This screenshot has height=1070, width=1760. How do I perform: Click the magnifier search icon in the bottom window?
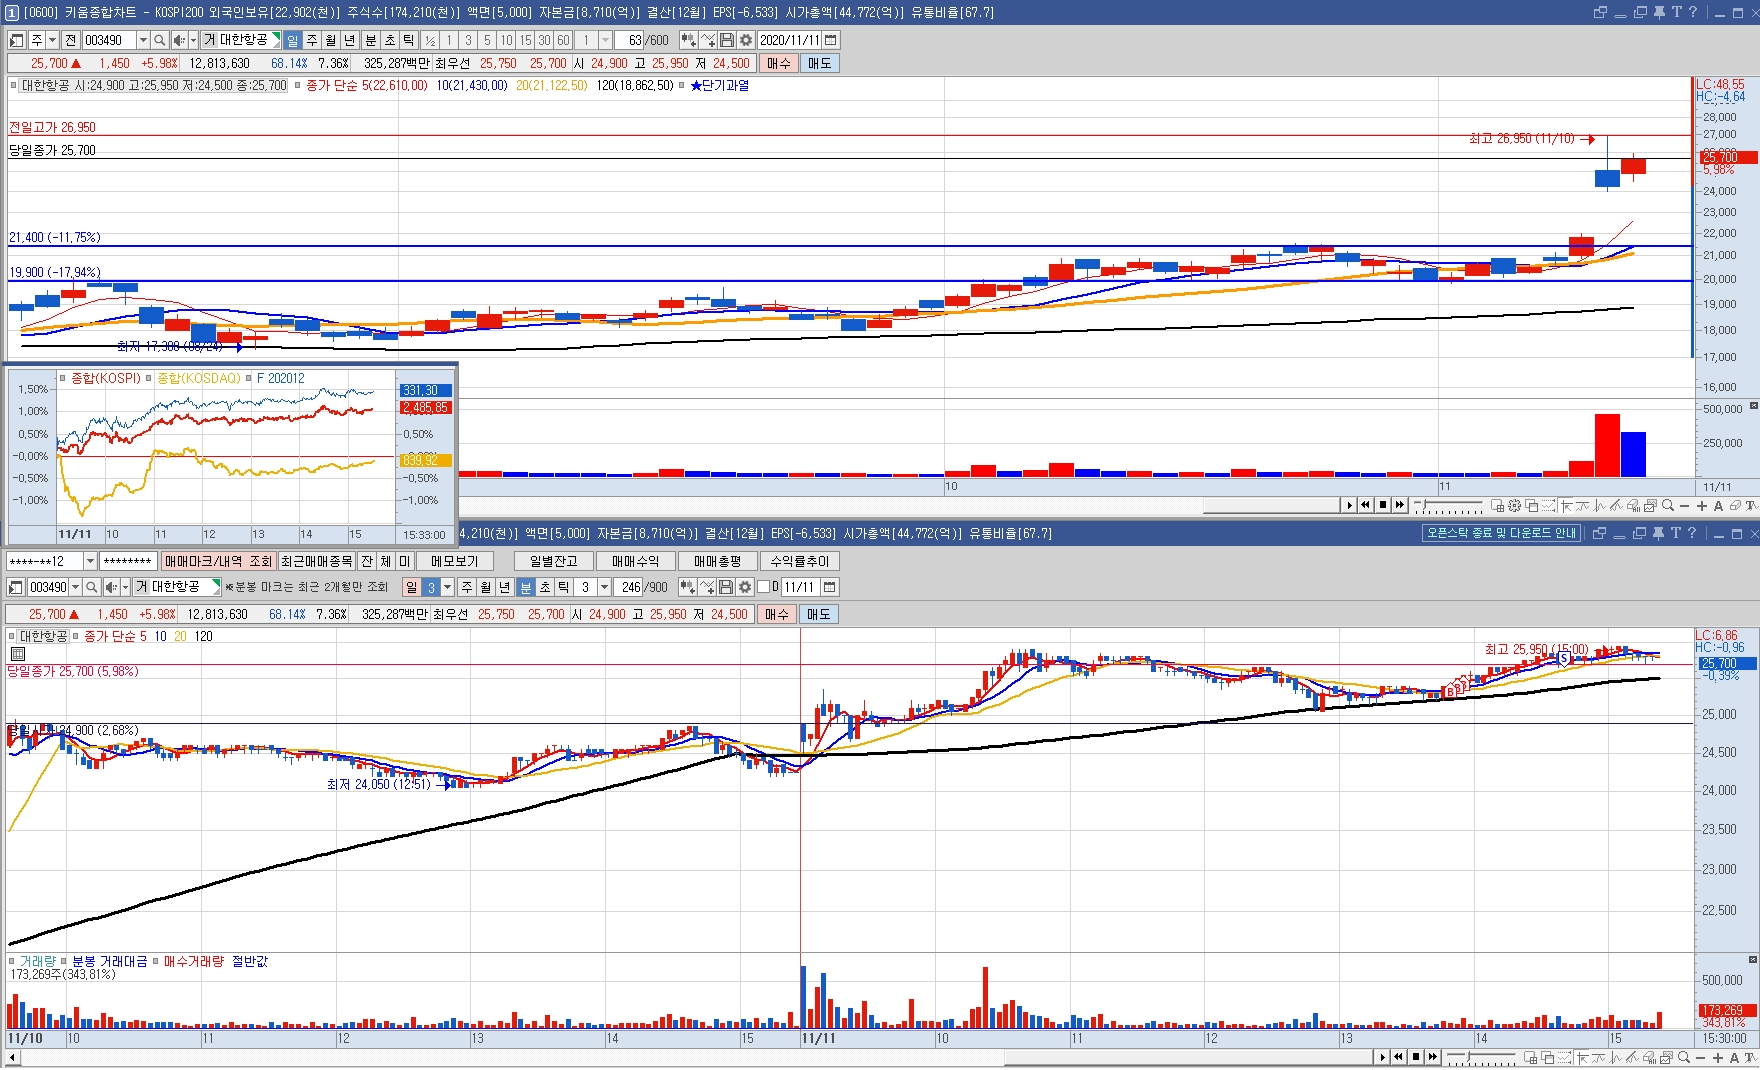[92, 587]
